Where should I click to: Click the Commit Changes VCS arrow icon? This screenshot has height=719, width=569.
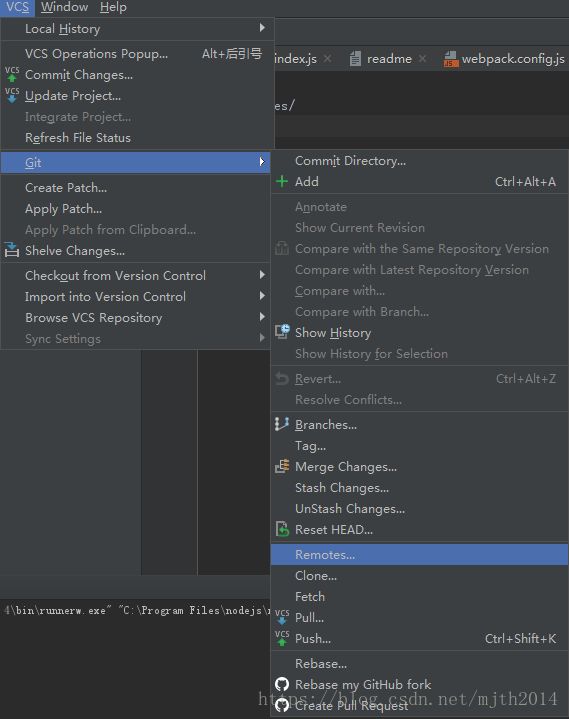(x=12, y=75)
